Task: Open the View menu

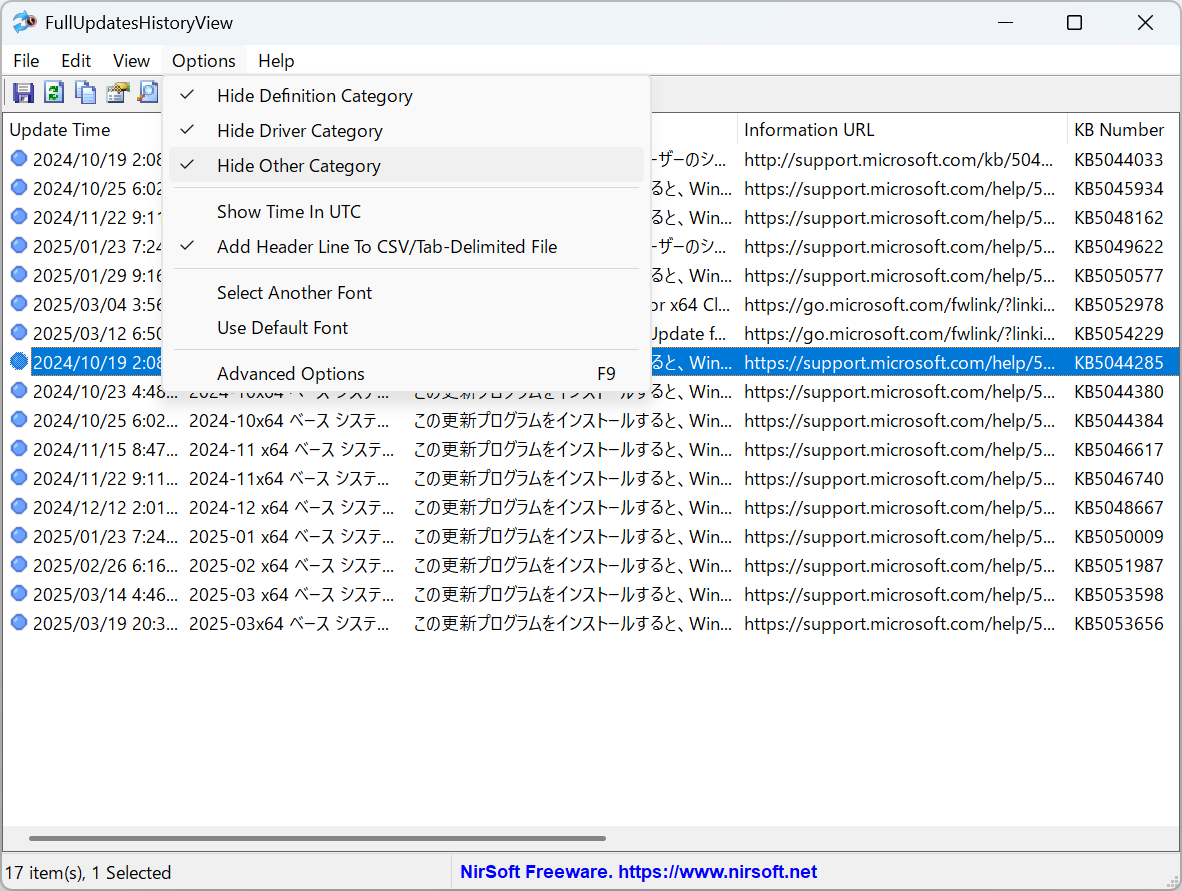Action: tap(131, 61)
